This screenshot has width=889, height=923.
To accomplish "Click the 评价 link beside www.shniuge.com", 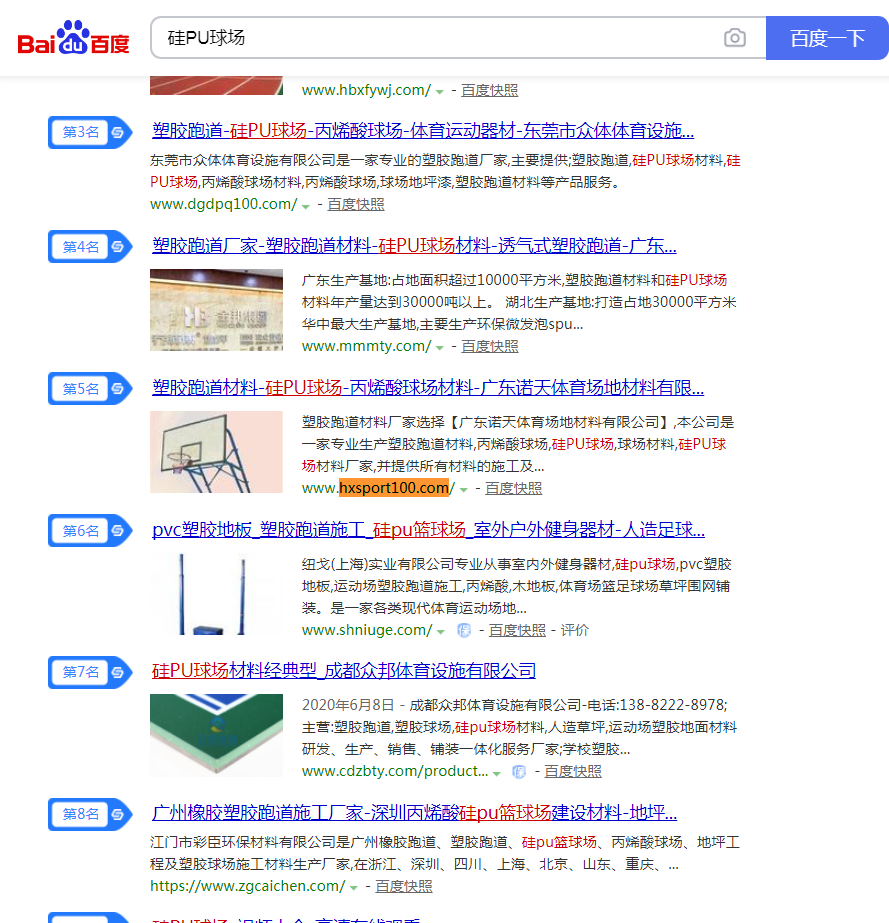I will point(575,630).
